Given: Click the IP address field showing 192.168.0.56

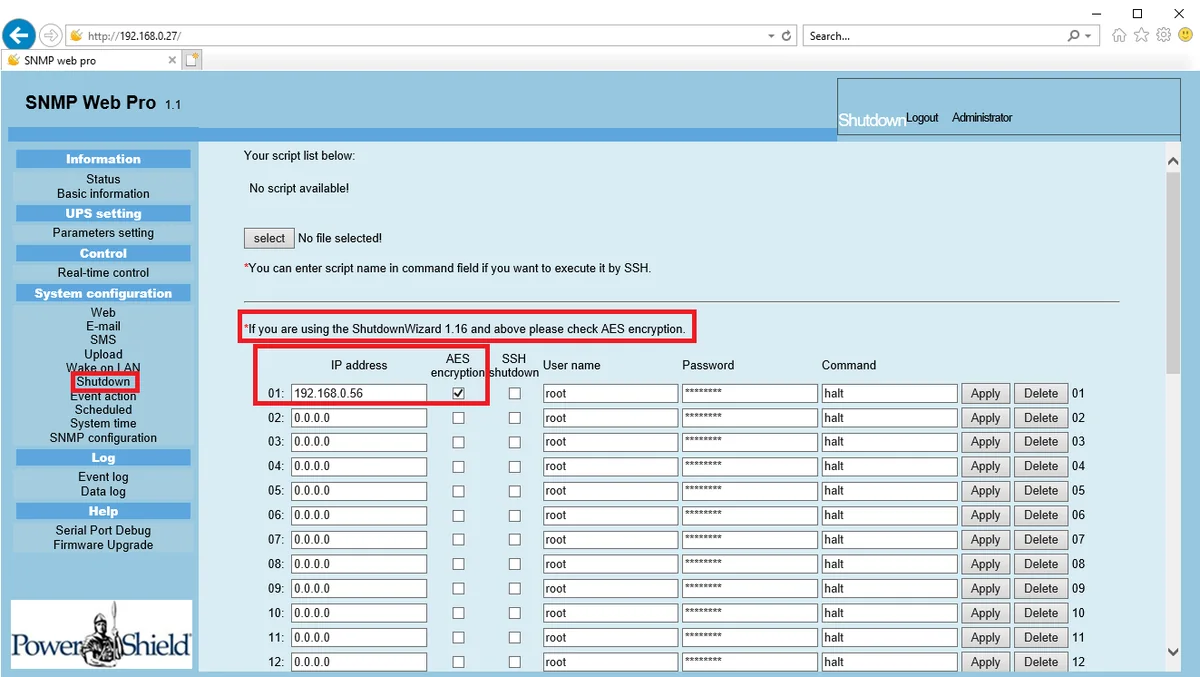Looking at the screenshot, I should click(x=359, y=393).
